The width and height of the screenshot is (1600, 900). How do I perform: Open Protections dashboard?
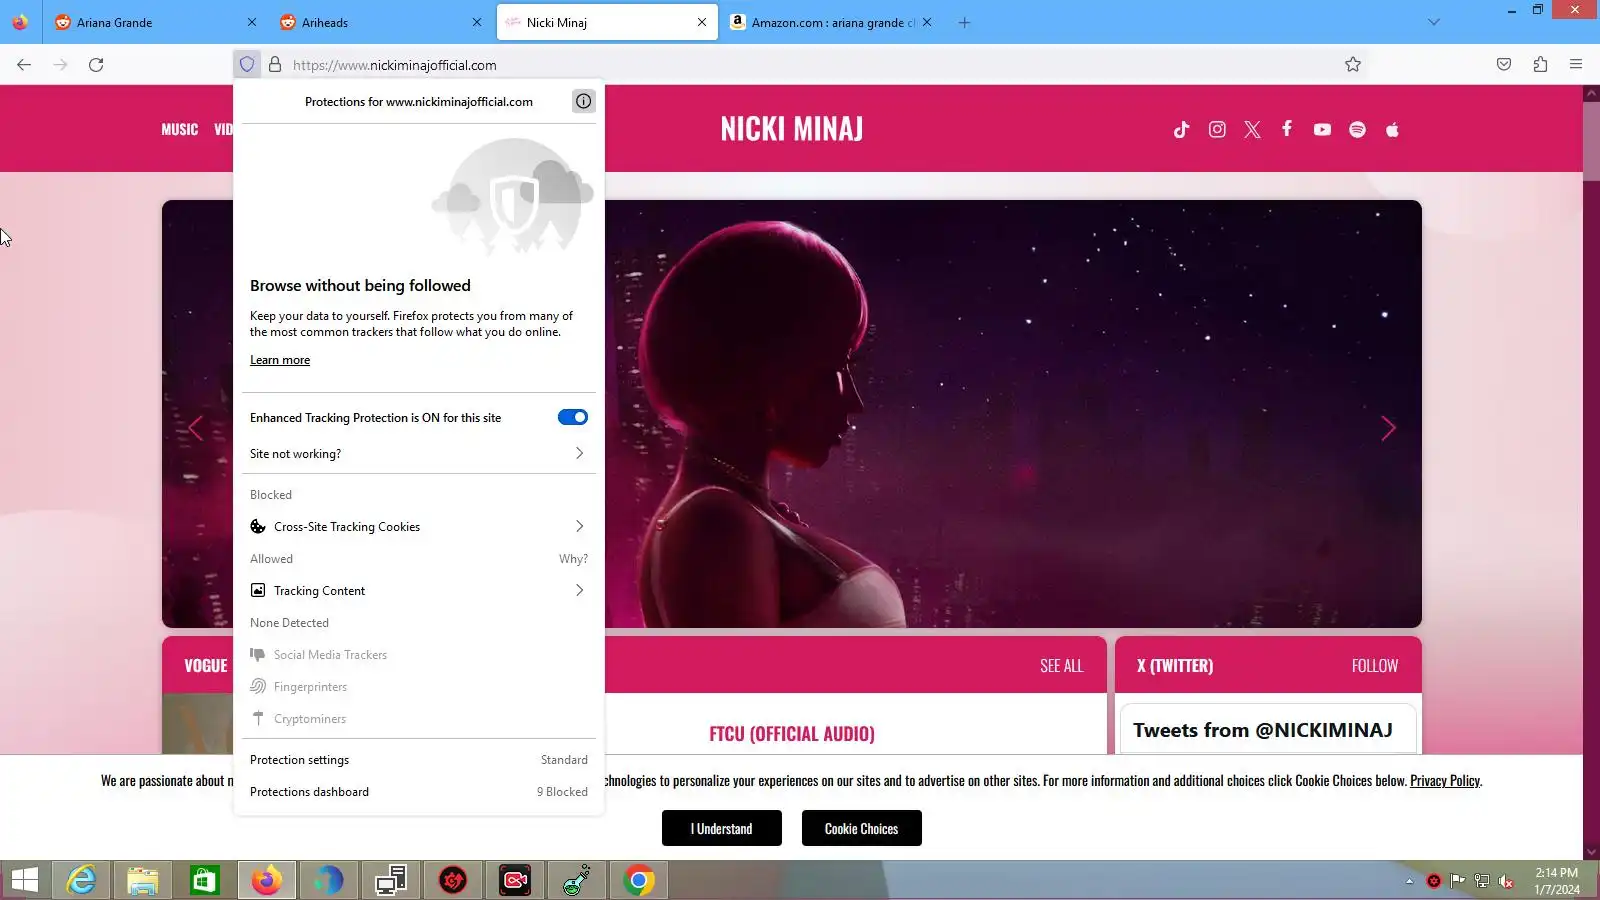418,791
